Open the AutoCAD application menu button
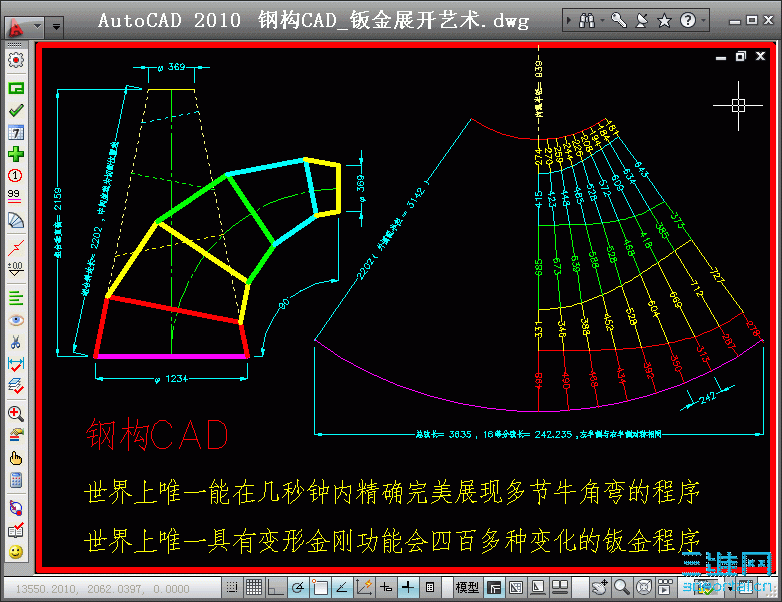This screenshot has width=782, height=602. 24,27
